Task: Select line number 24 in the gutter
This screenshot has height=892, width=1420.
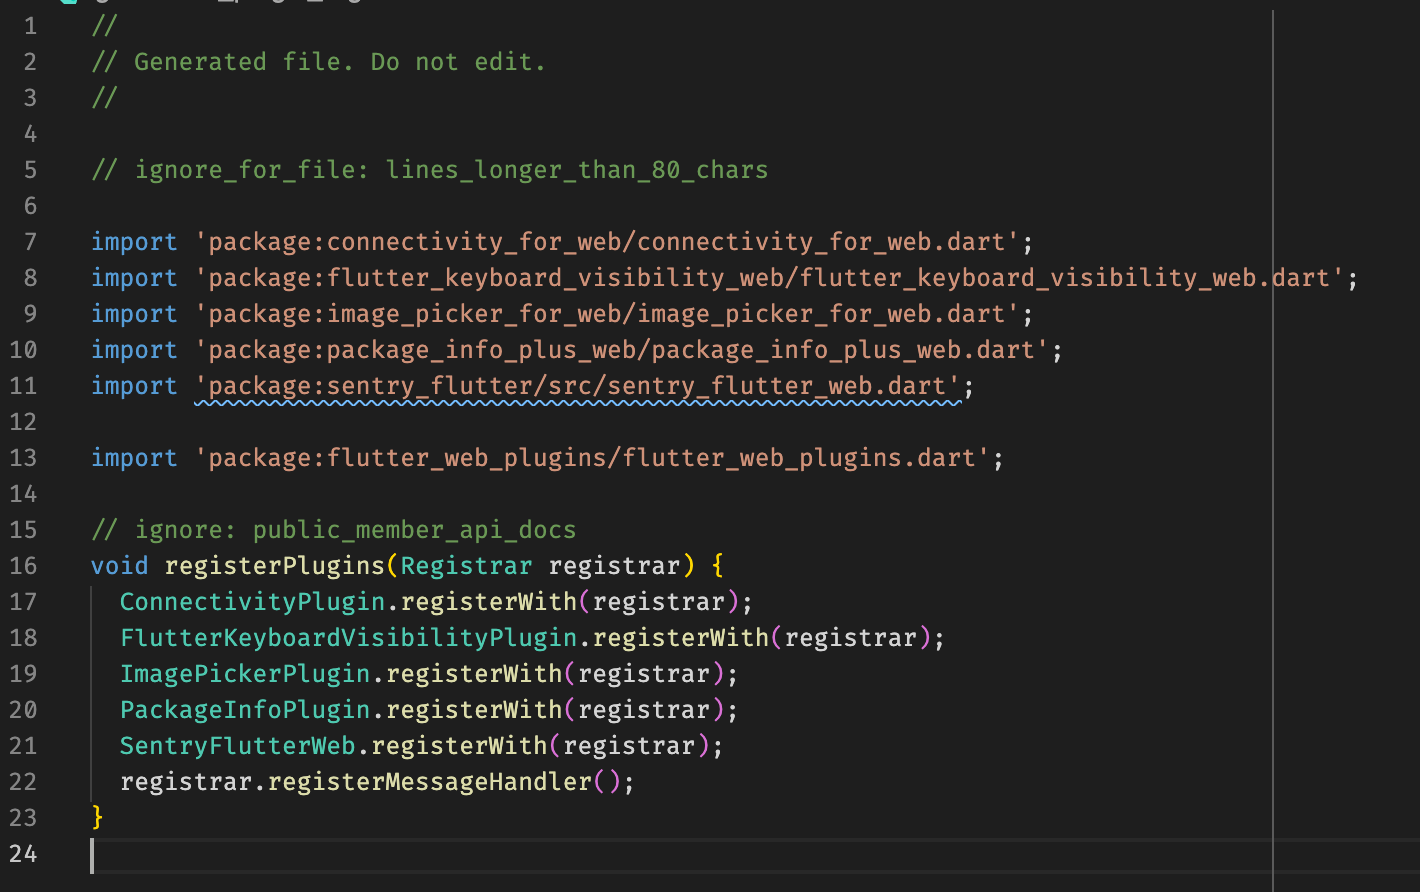Action: tap(23, 854)
